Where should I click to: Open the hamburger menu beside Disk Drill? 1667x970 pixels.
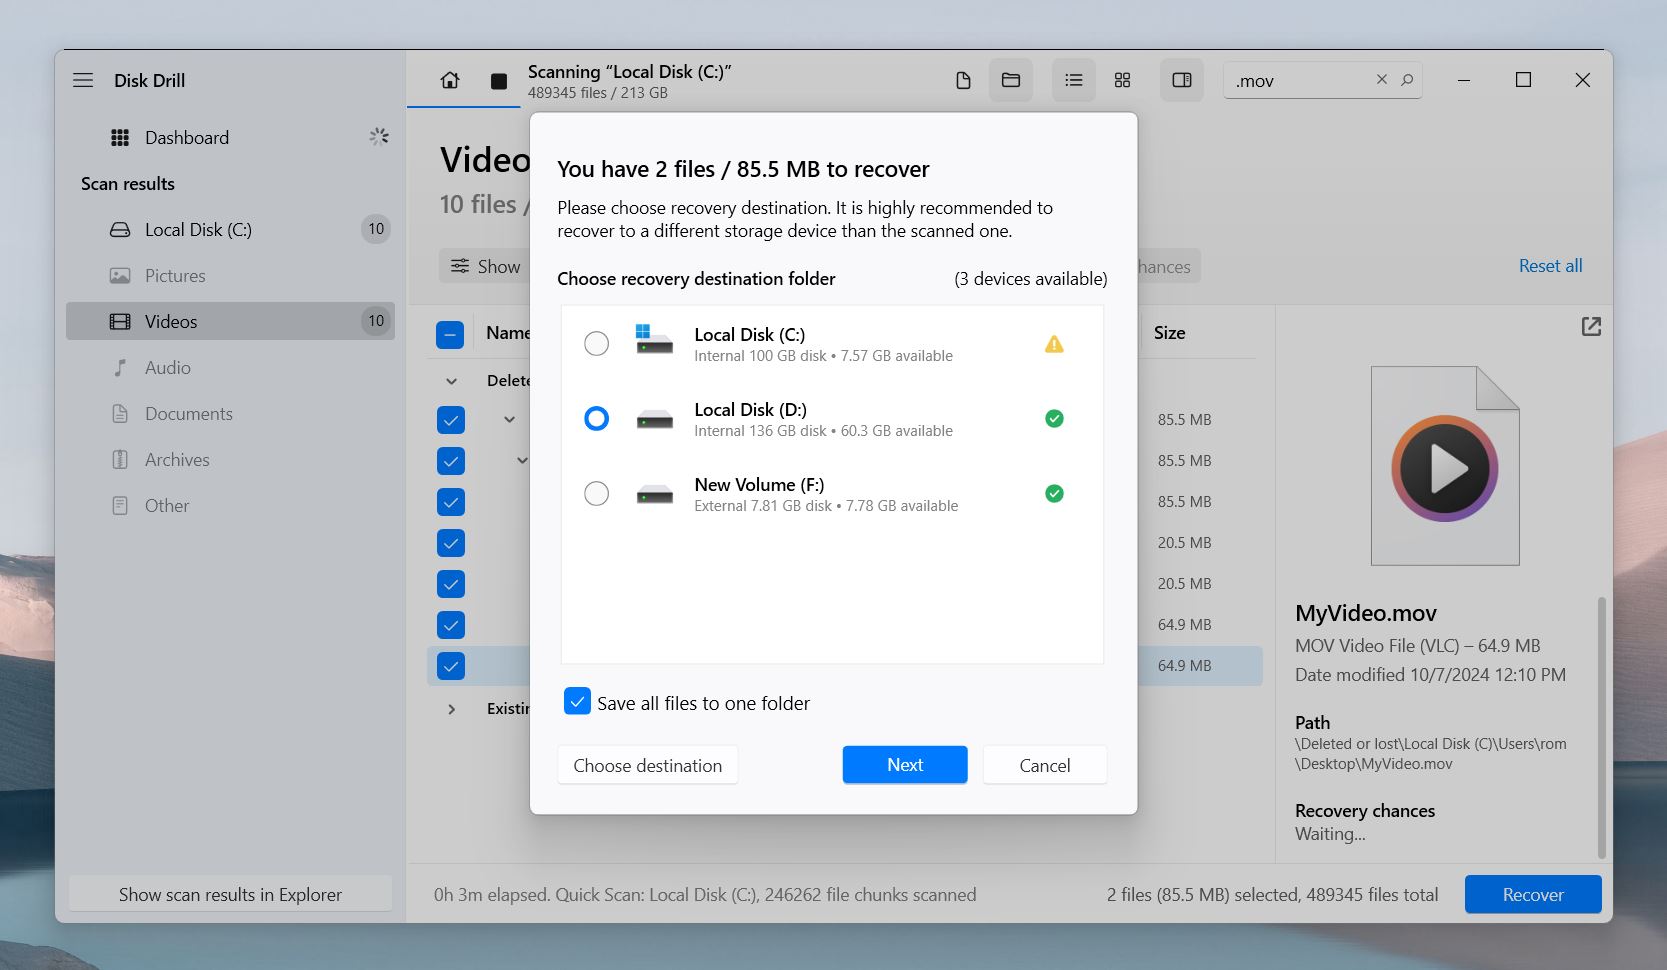pyautogui.click(x=83, y=80)
